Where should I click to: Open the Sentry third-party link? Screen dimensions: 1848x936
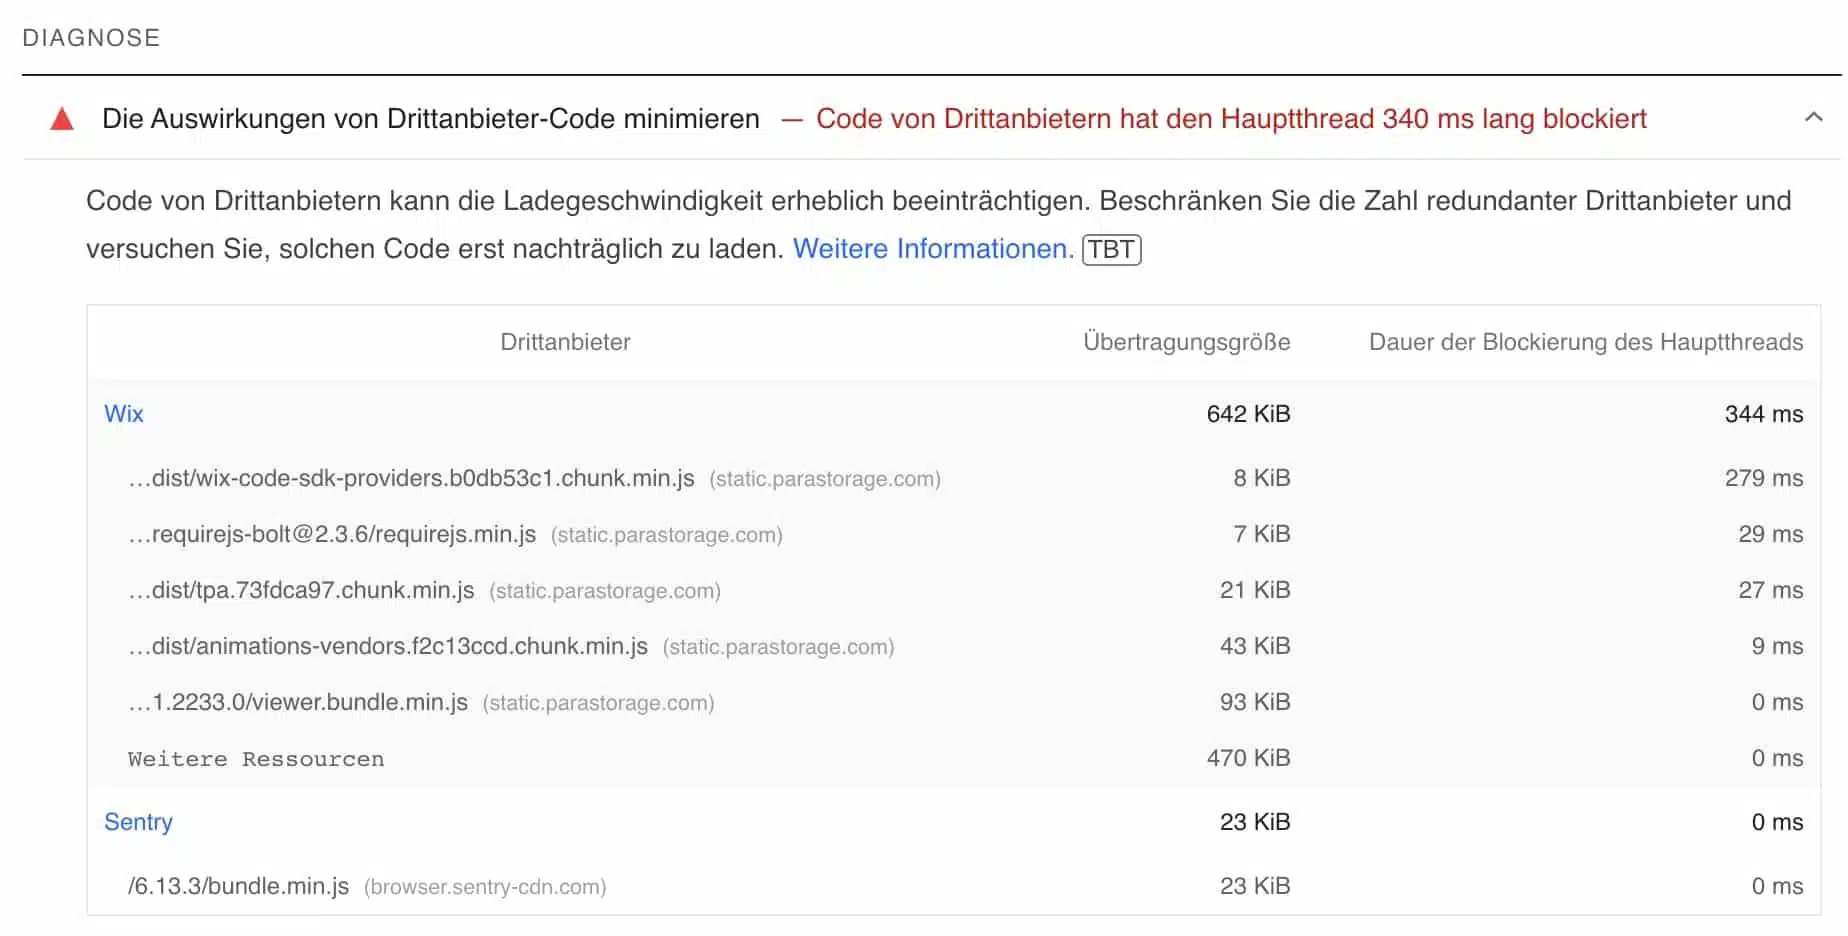pos(138,821)
